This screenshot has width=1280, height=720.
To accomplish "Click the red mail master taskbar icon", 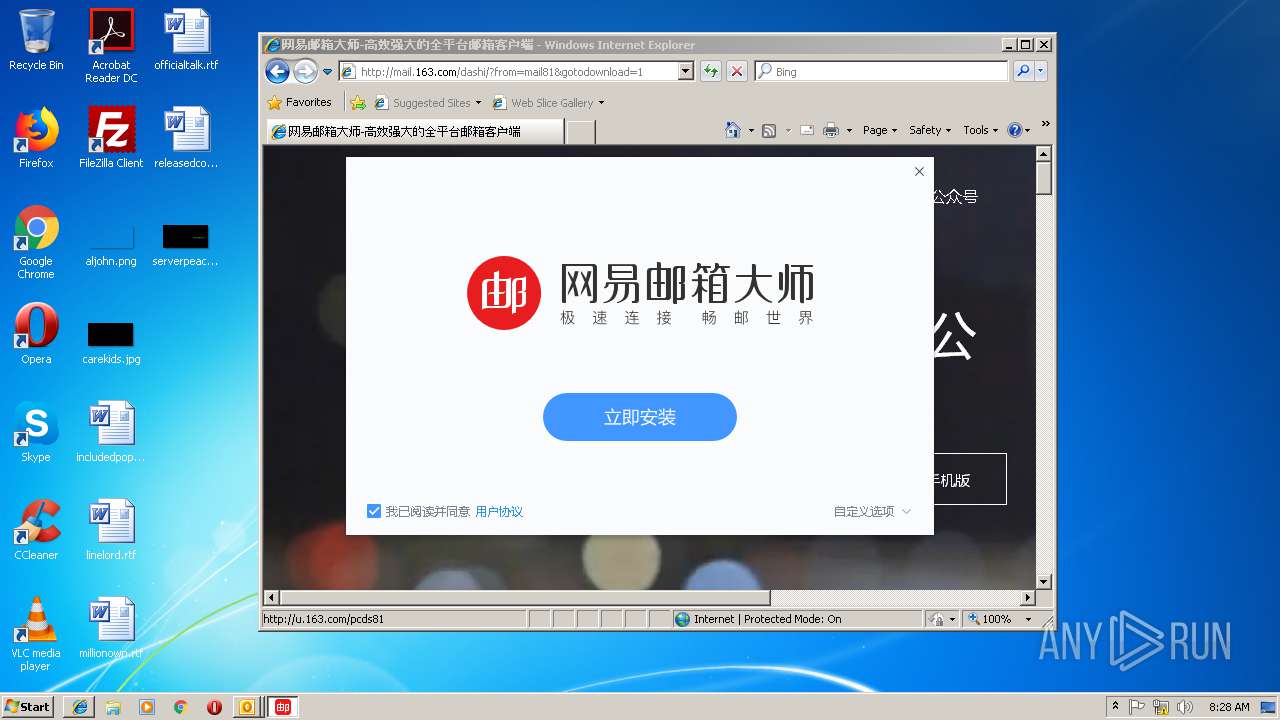I will (x=283, y=706).
